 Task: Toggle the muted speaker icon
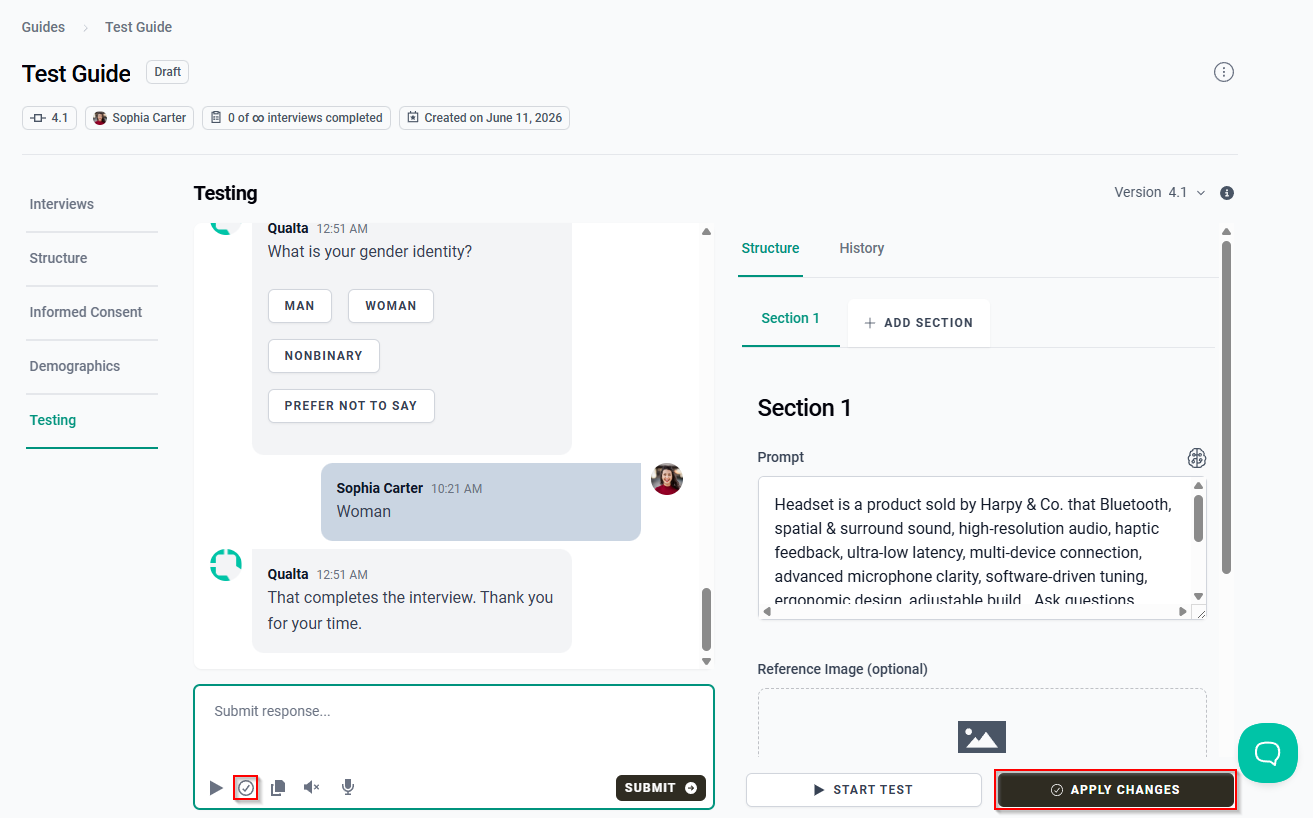312,788
